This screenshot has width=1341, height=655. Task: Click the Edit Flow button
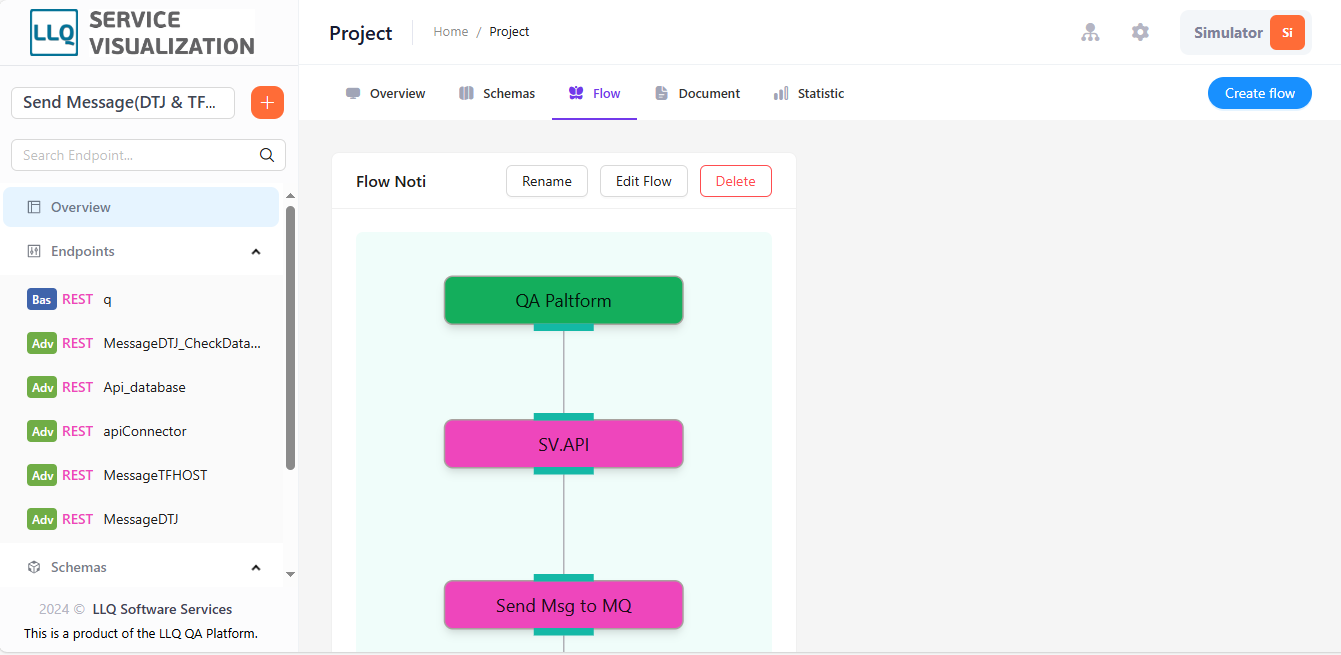pyautogui.click(x=644, y=181)
